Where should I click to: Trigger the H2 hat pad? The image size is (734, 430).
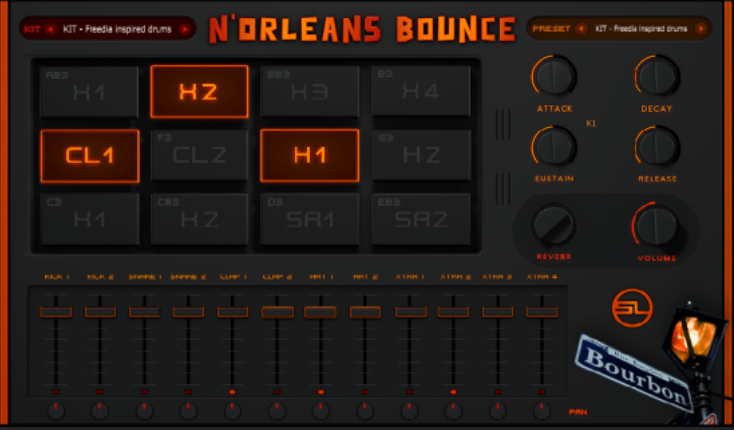click(x=421, y=155)
